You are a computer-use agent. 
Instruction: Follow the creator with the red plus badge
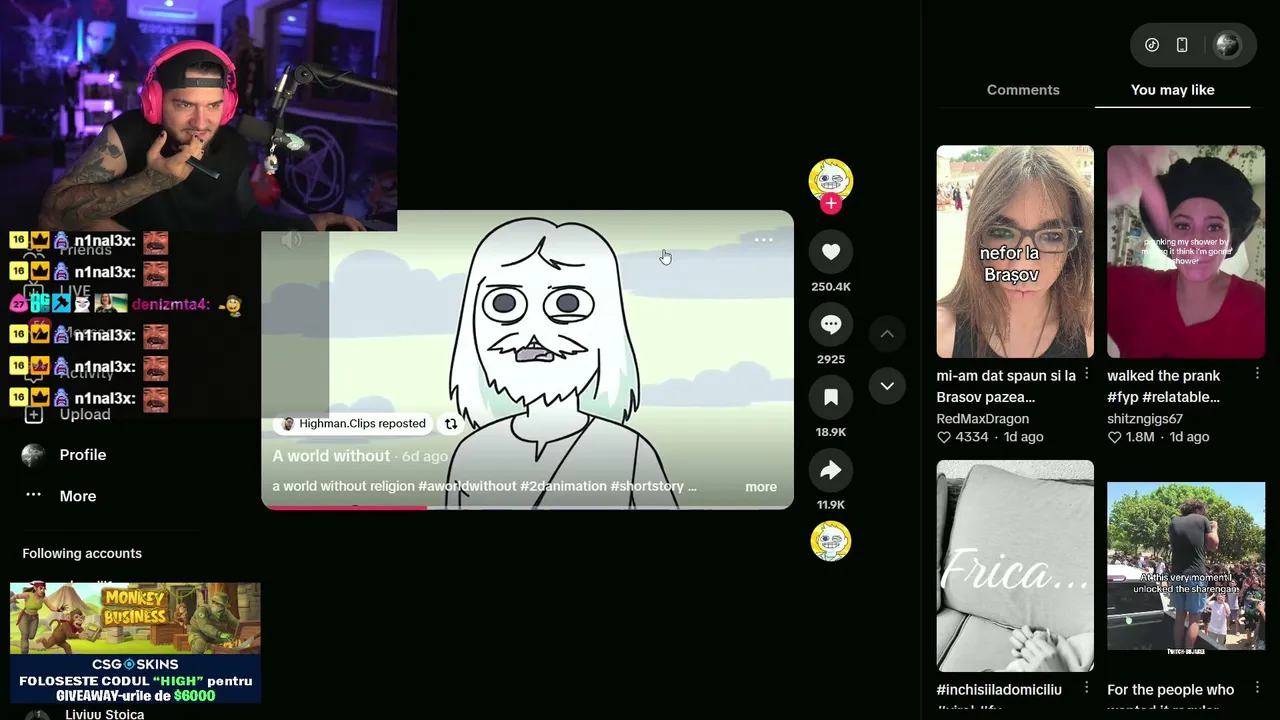point(831,204)
